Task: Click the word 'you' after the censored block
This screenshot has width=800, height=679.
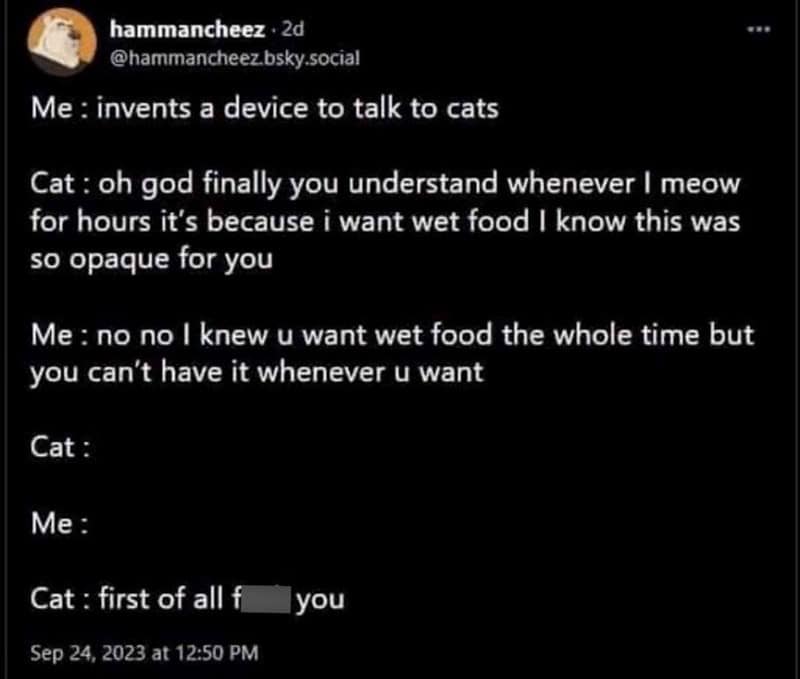Action: [x=320, y=600]
